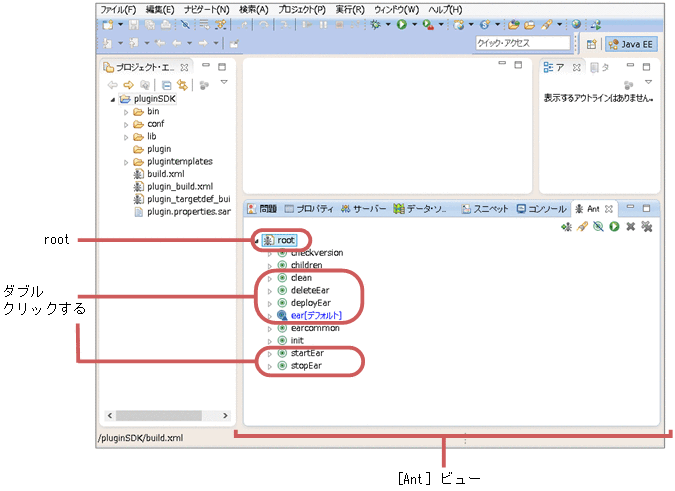Click the back arrow in Project Explorer

pos(112,85)
